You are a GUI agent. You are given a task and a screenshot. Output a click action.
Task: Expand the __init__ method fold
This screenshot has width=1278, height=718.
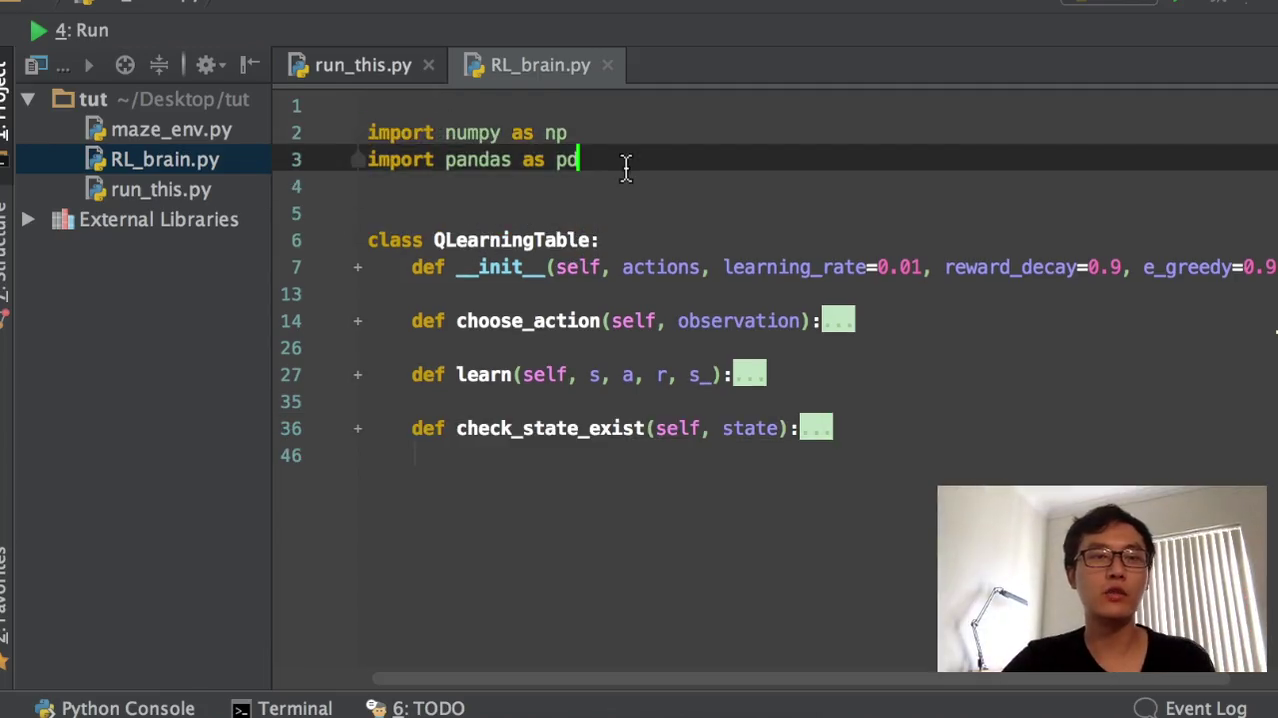click(357, 267)
